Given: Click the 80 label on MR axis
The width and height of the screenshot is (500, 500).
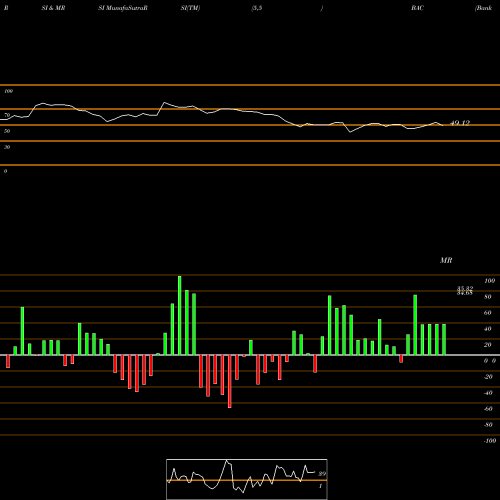Looking at the screenshot, I should click(x=488, y=297).
